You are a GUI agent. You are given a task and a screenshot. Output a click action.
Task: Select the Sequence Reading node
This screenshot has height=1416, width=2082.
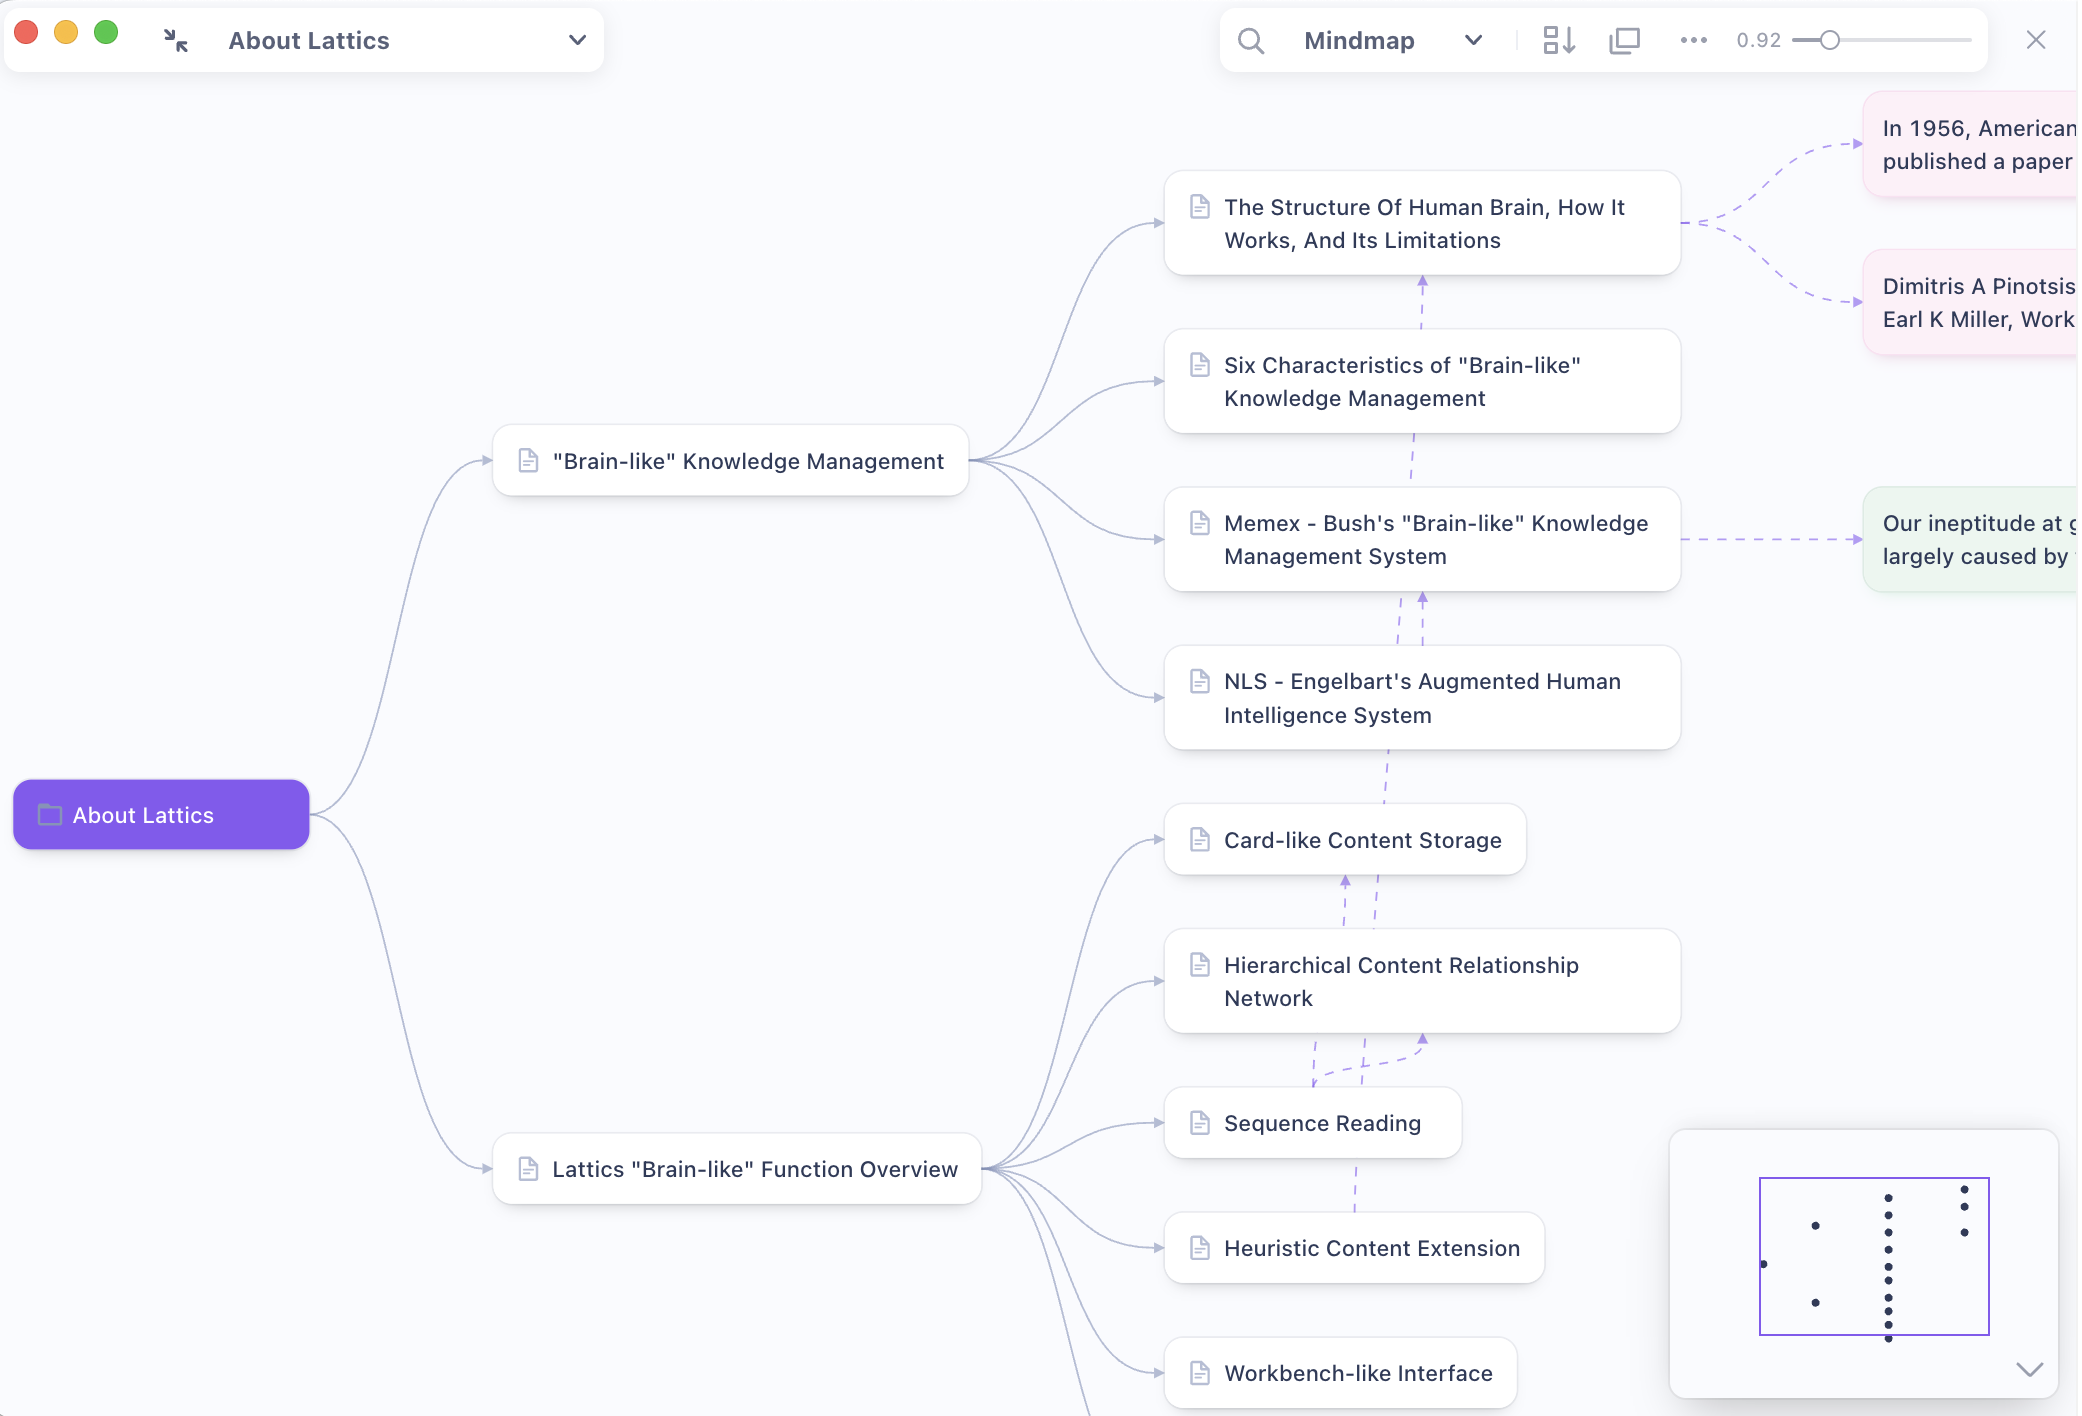(x=1313, y=1123)
